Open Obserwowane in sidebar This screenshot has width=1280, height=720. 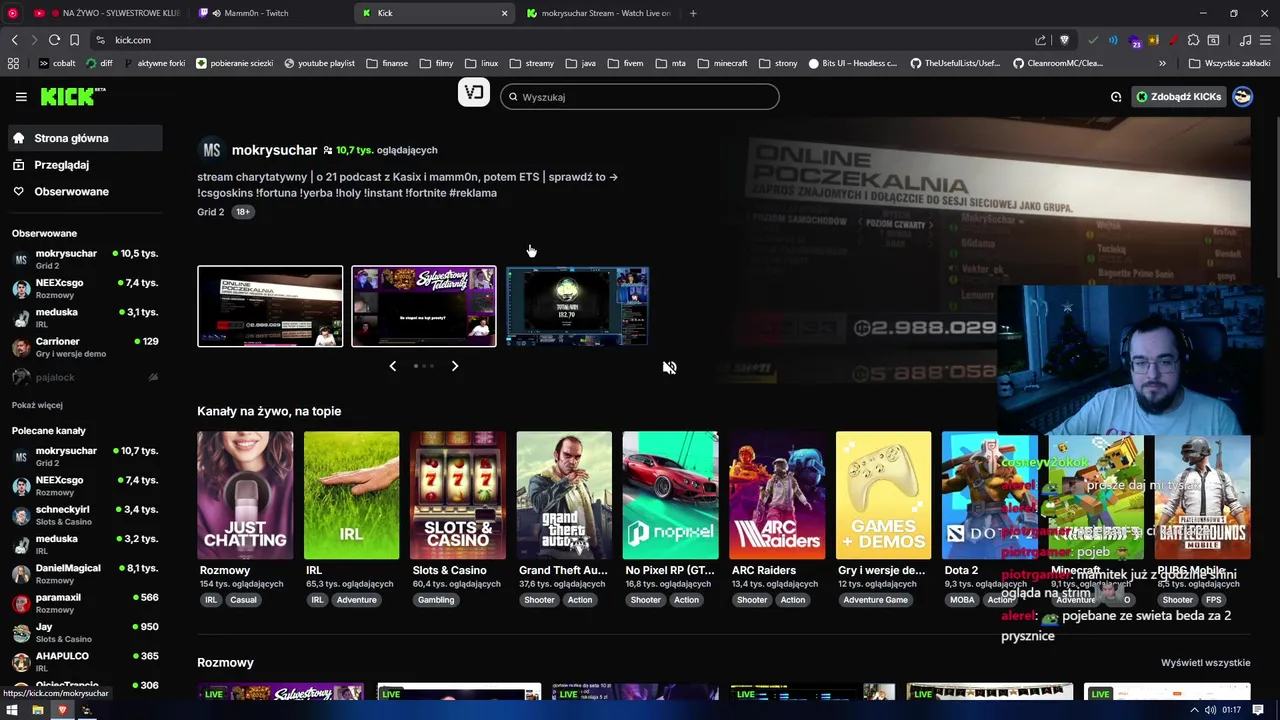pos(85,191)
